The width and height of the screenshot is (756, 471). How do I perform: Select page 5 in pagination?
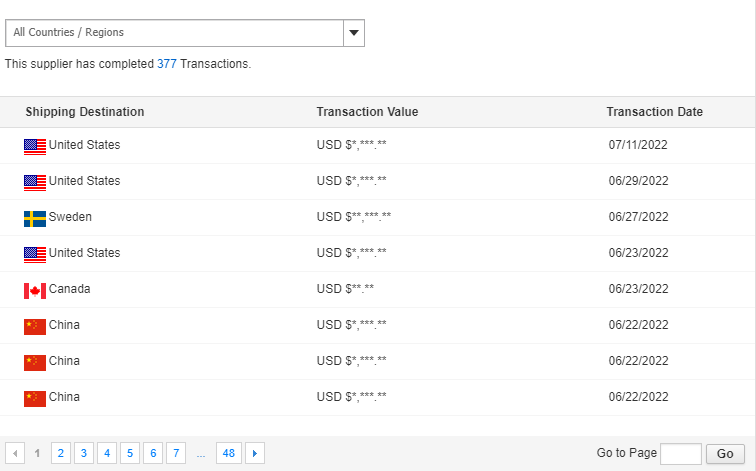click(130, 454)
